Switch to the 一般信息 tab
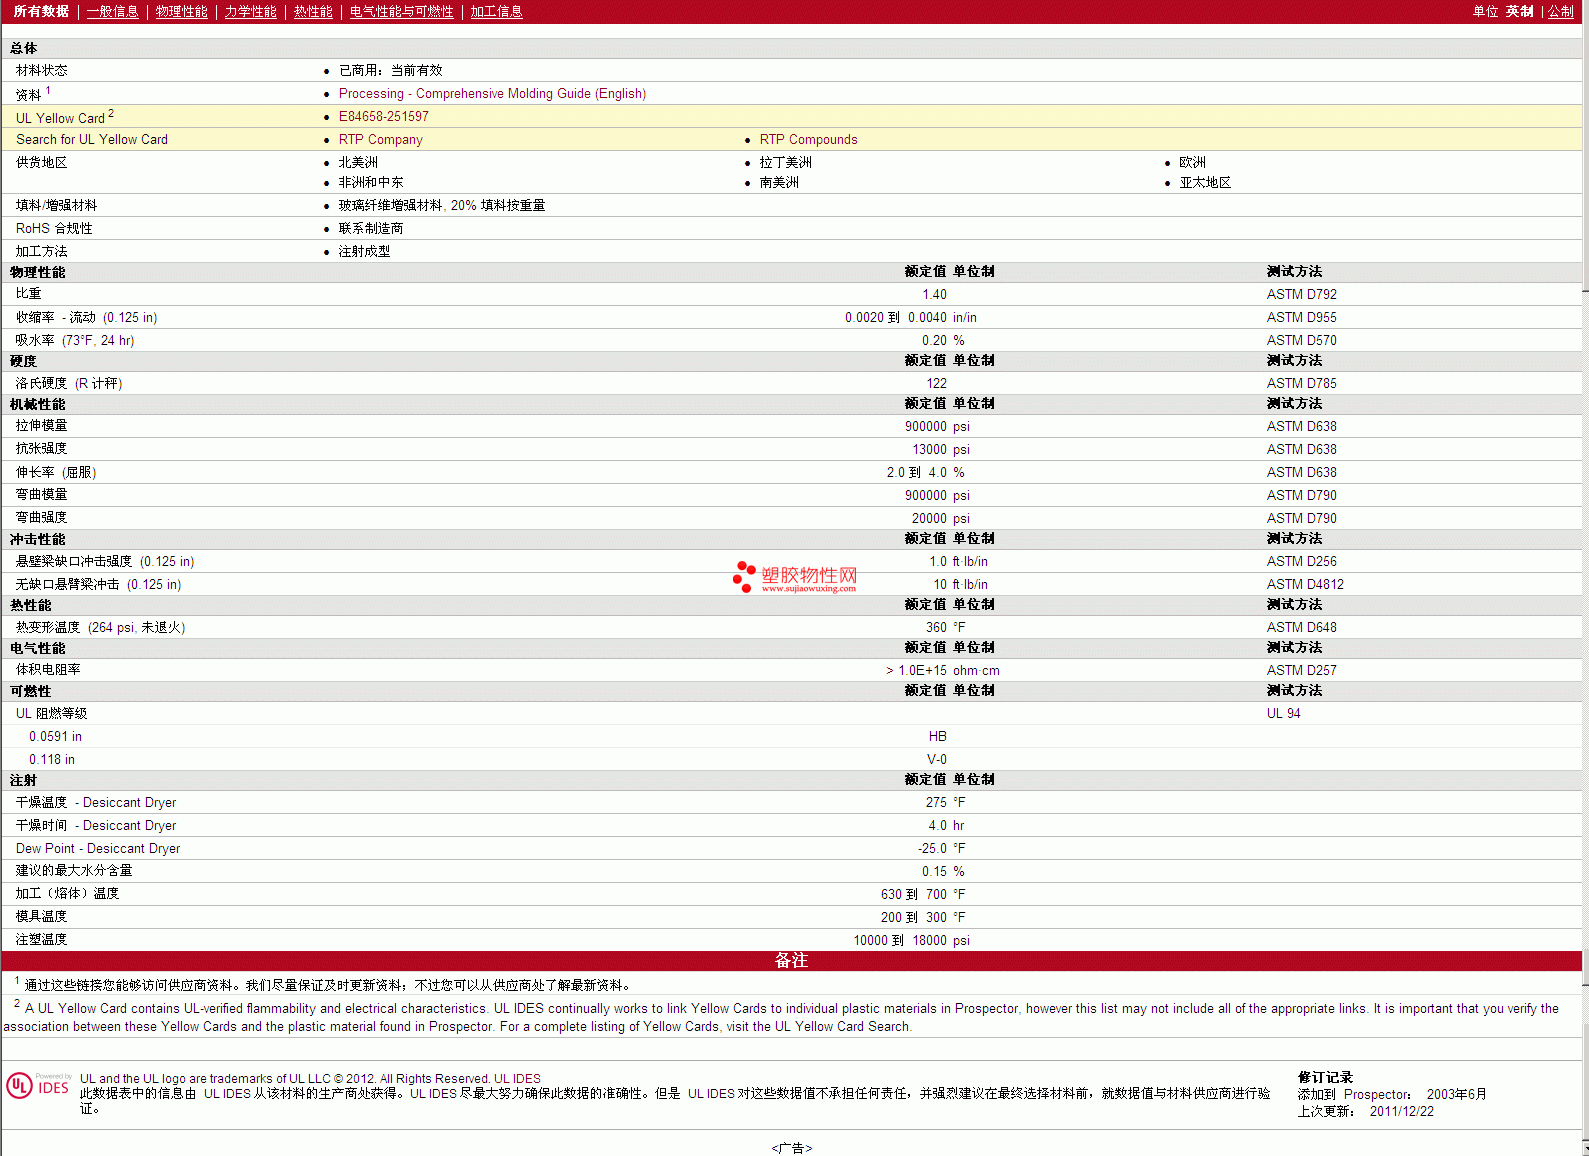 (112, 11)
